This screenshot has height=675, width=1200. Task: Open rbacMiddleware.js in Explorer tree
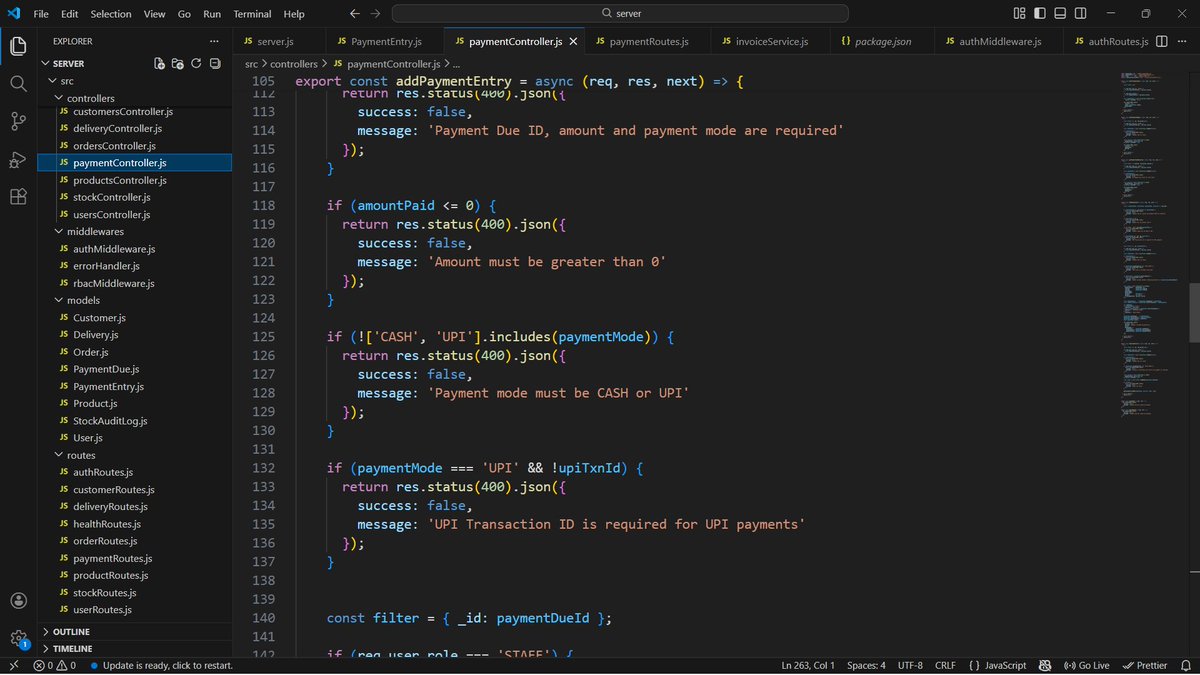click(113, 283)
